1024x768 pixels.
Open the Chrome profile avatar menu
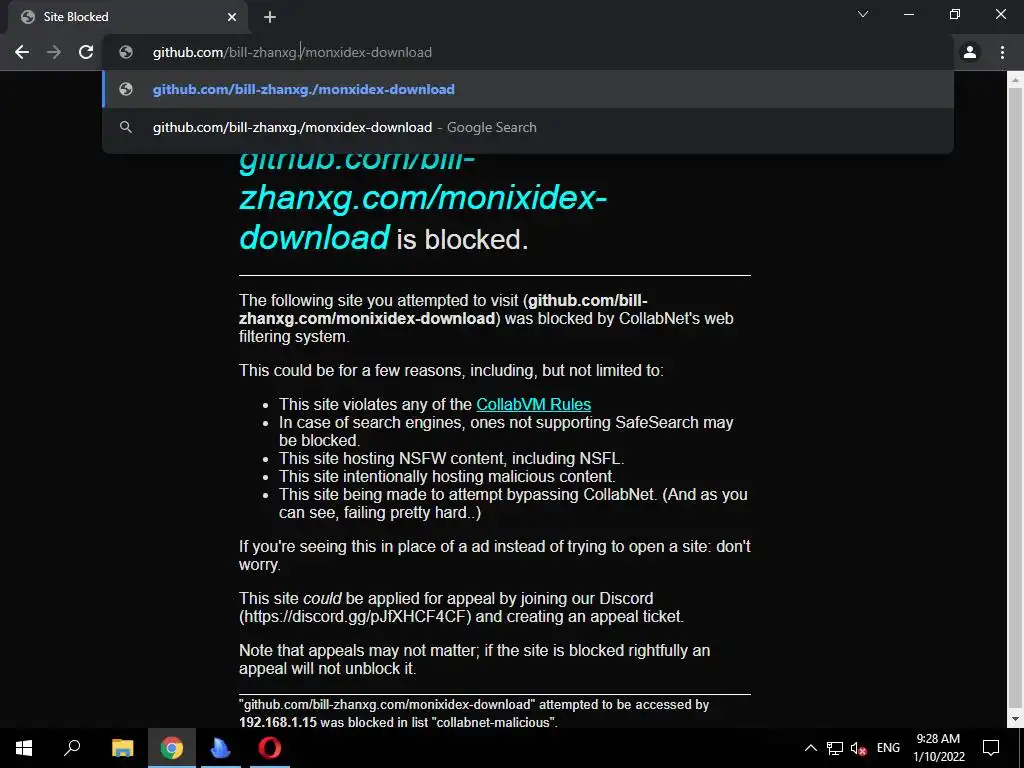[970, 52]
